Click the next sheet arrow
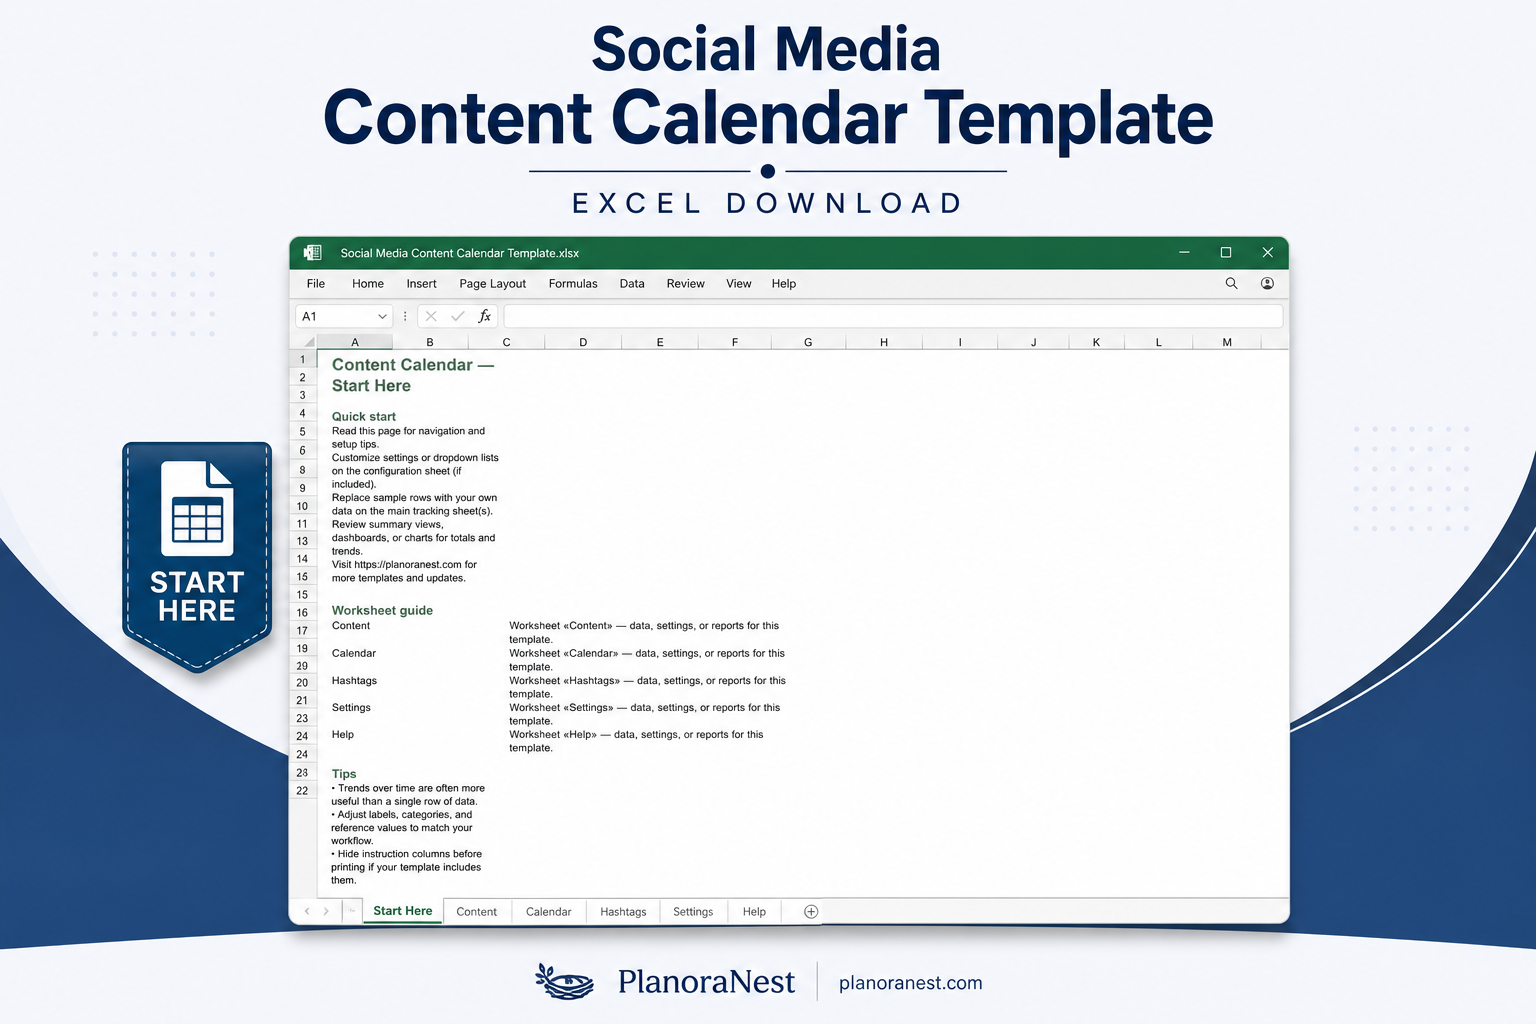The height and width of the screenshot is (1024, 1536). (x=326, y=911)
